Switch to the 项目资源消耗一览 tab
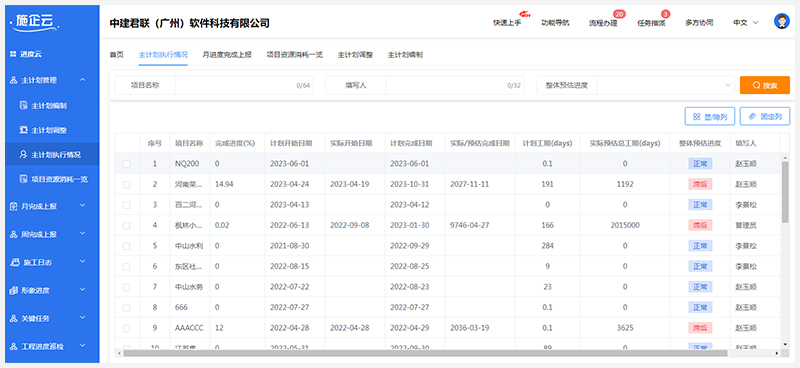 (x=295, y=55)
